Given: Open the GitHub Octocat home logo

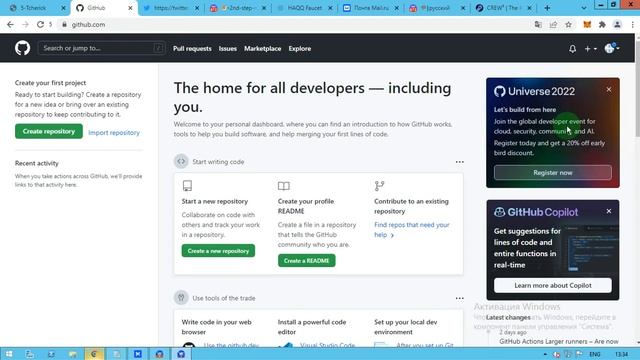Looking at the screenshot, I should [22, 48].
